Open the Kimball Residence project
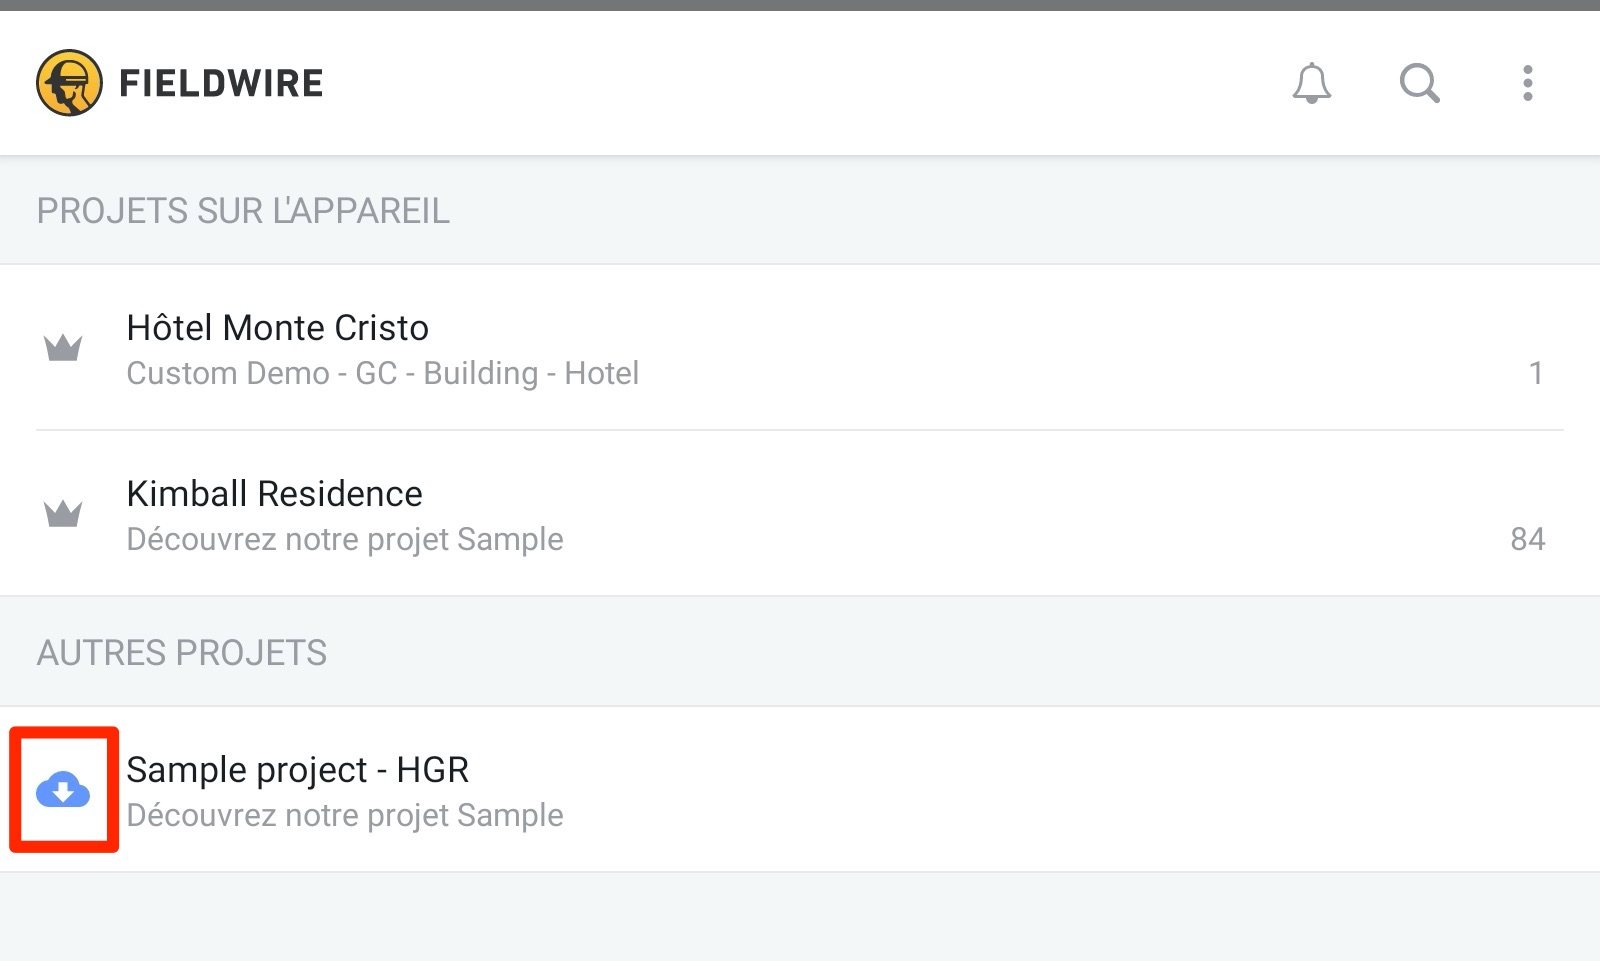This screenshot has width=1600, height=961. tap(800, 514)
